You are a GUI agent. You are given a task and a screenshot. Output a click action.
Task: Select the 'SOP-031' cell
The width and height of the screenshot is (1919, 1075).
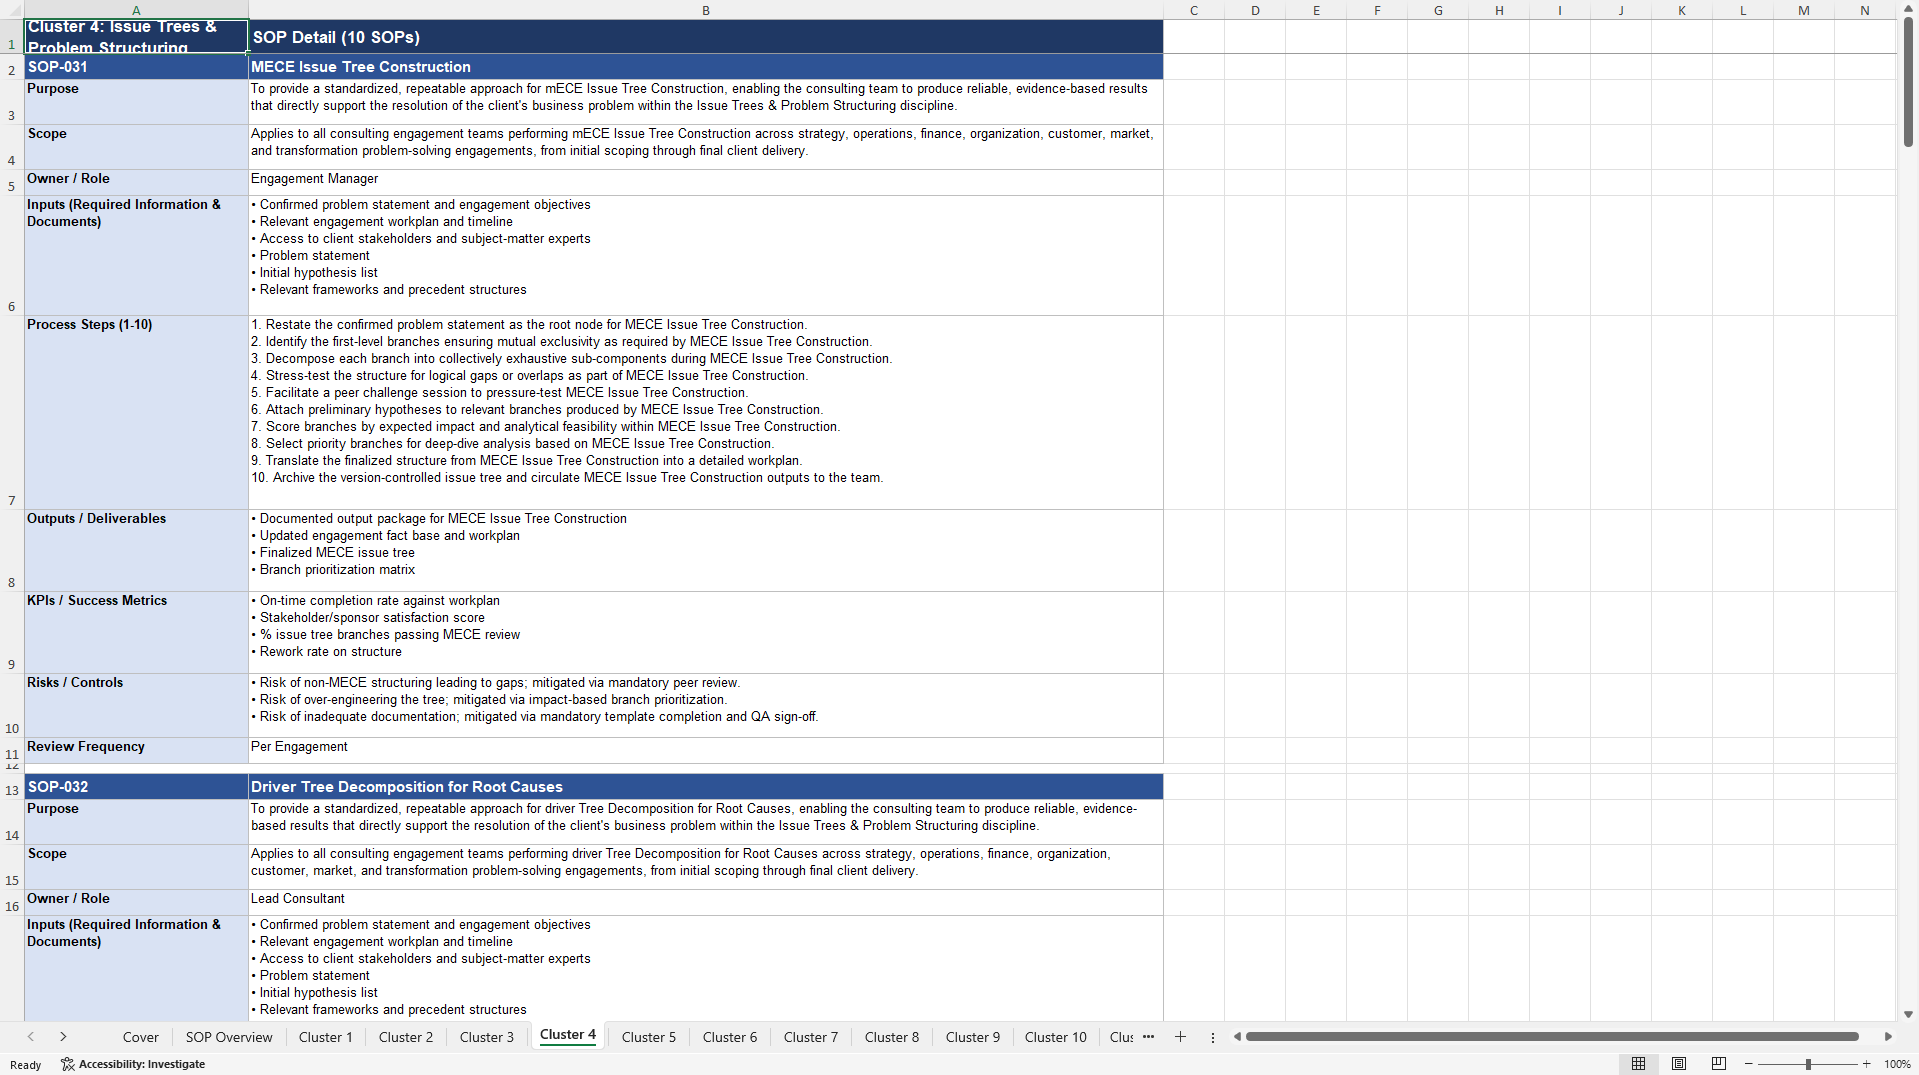(x=136, y=67)
